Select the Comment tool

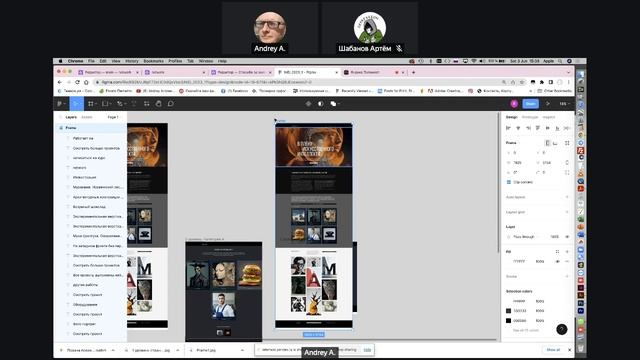pos(171,104)
